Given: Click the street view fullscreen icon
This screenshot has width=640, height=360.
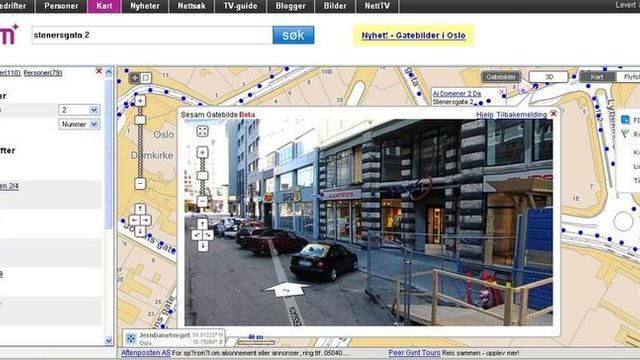Looking at the screenshot, I should point(202,131).
